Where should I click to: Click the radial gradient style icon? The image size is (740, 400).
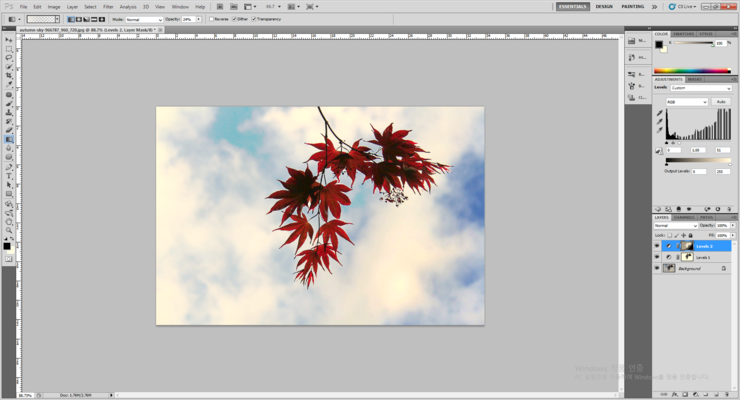[78, 19]
